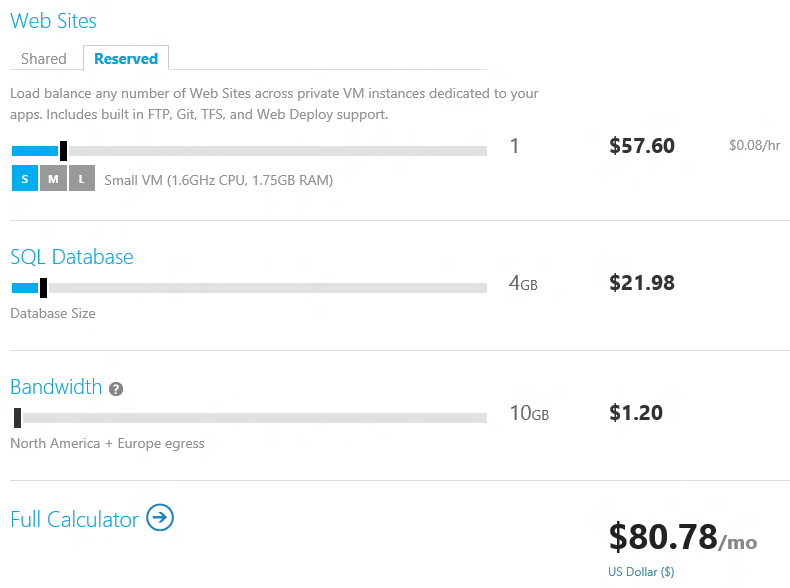Click the Web Sites heading link

(53, 21)
